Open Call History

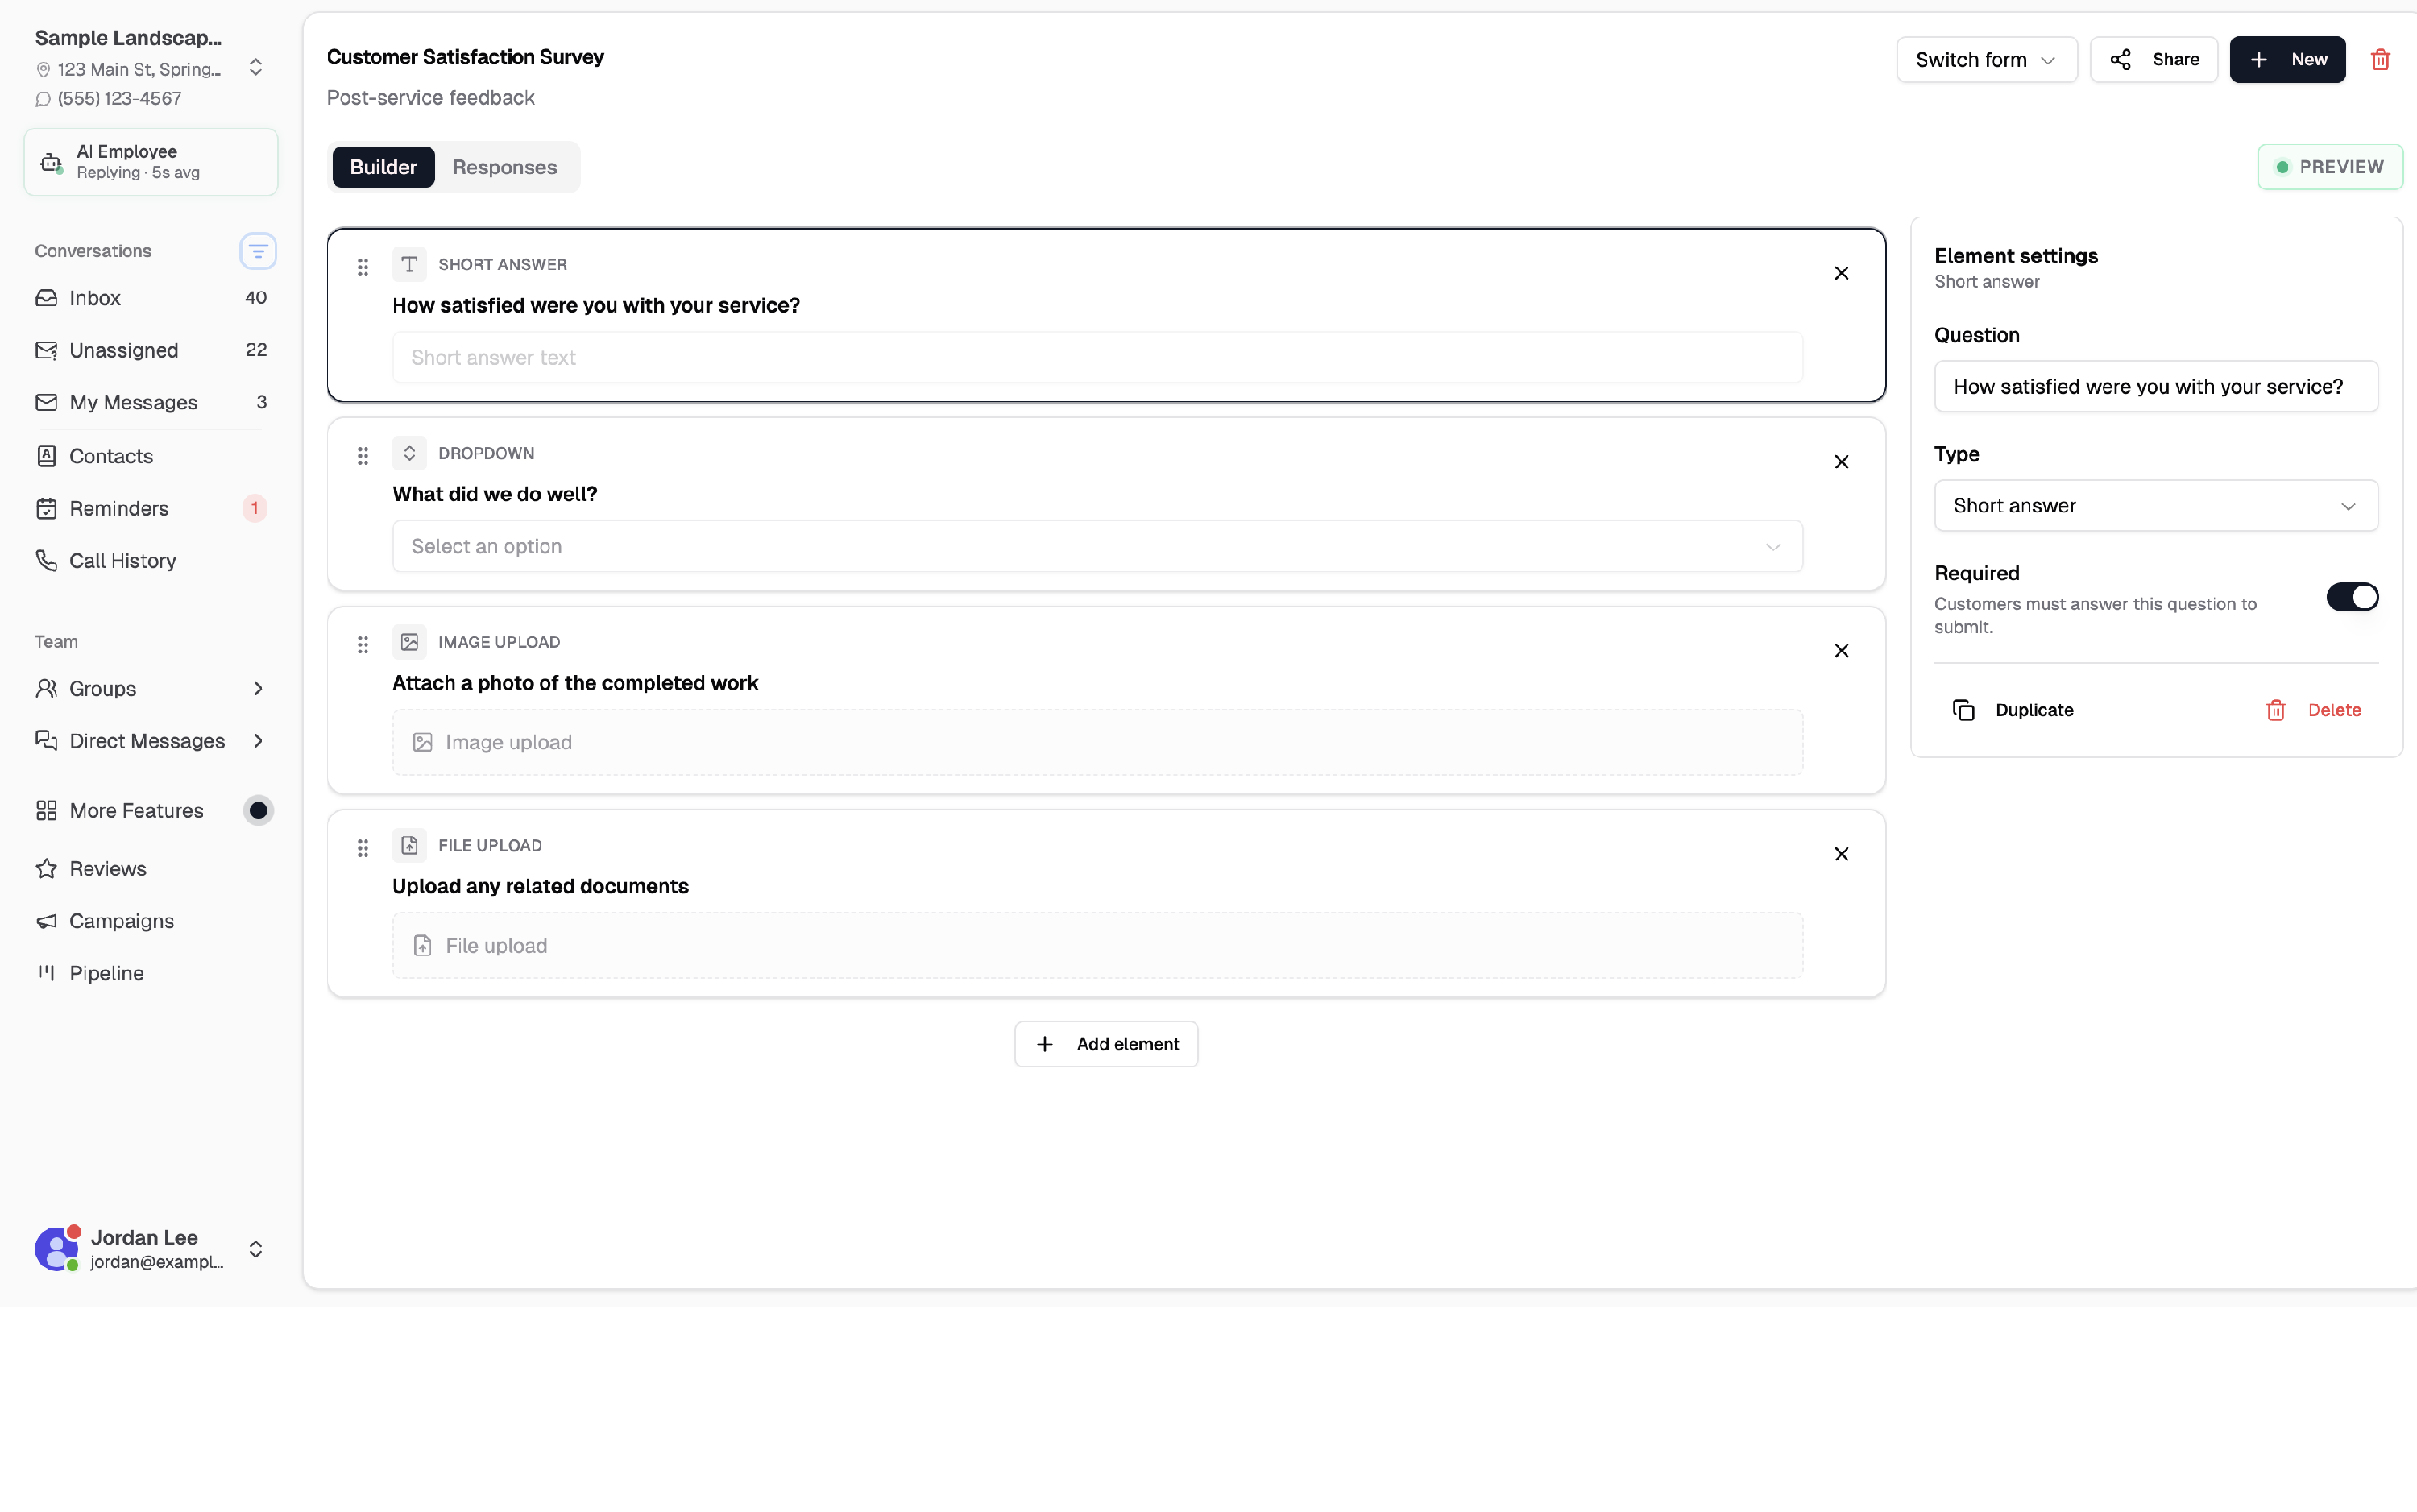click(x=151, y=561)
